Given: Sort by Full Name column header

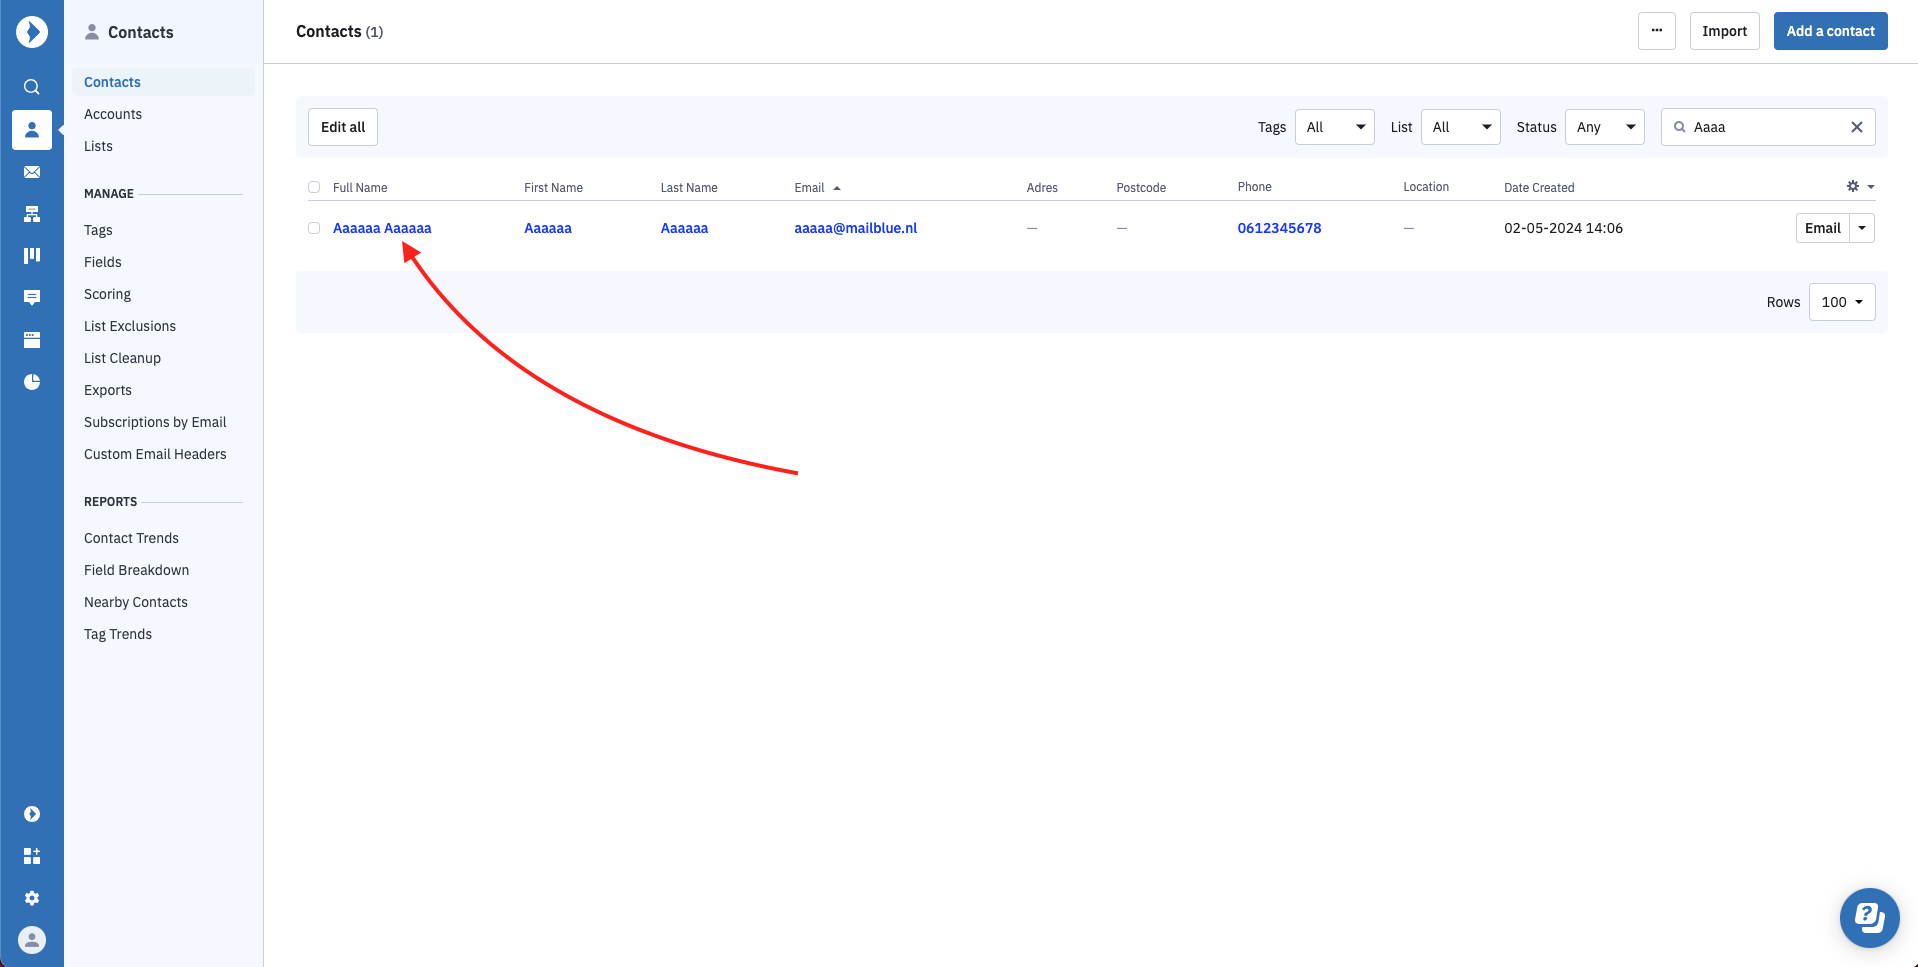Looking at the screenshot, I should (x=360, y=188).
